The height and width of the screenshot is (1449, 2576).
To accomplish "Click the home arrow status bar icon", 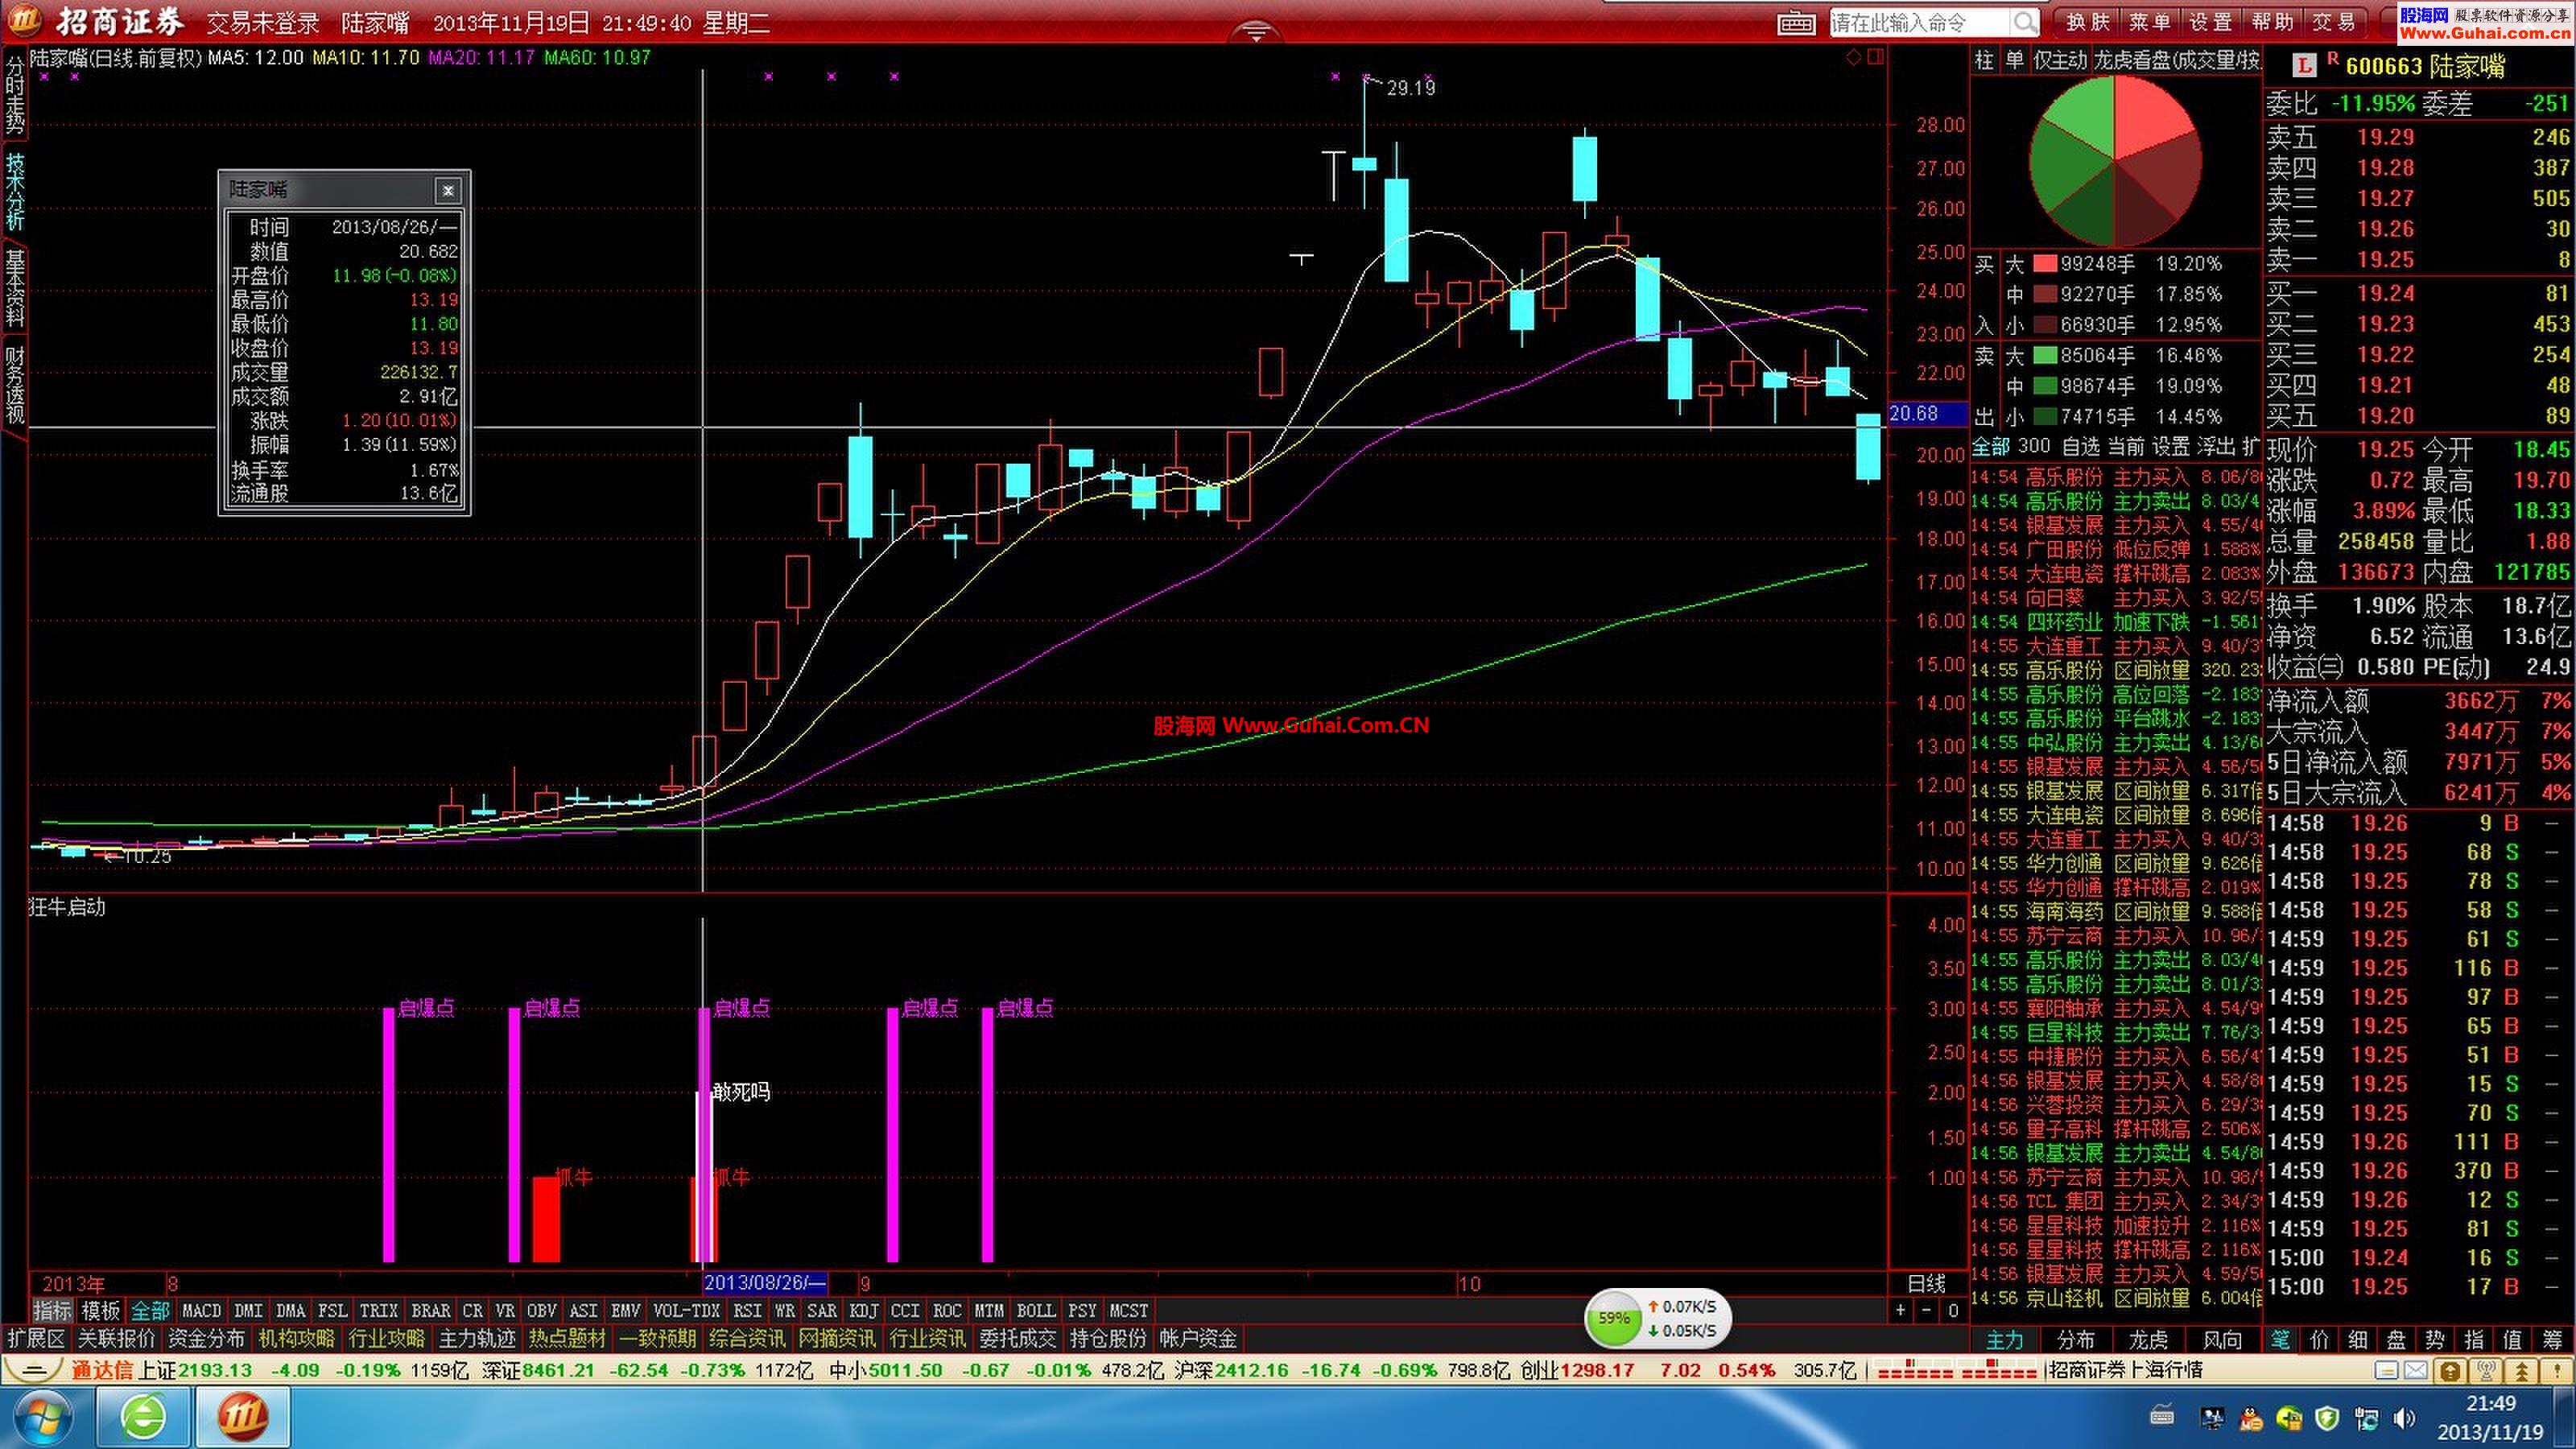I will [x=2450, y=1371].
